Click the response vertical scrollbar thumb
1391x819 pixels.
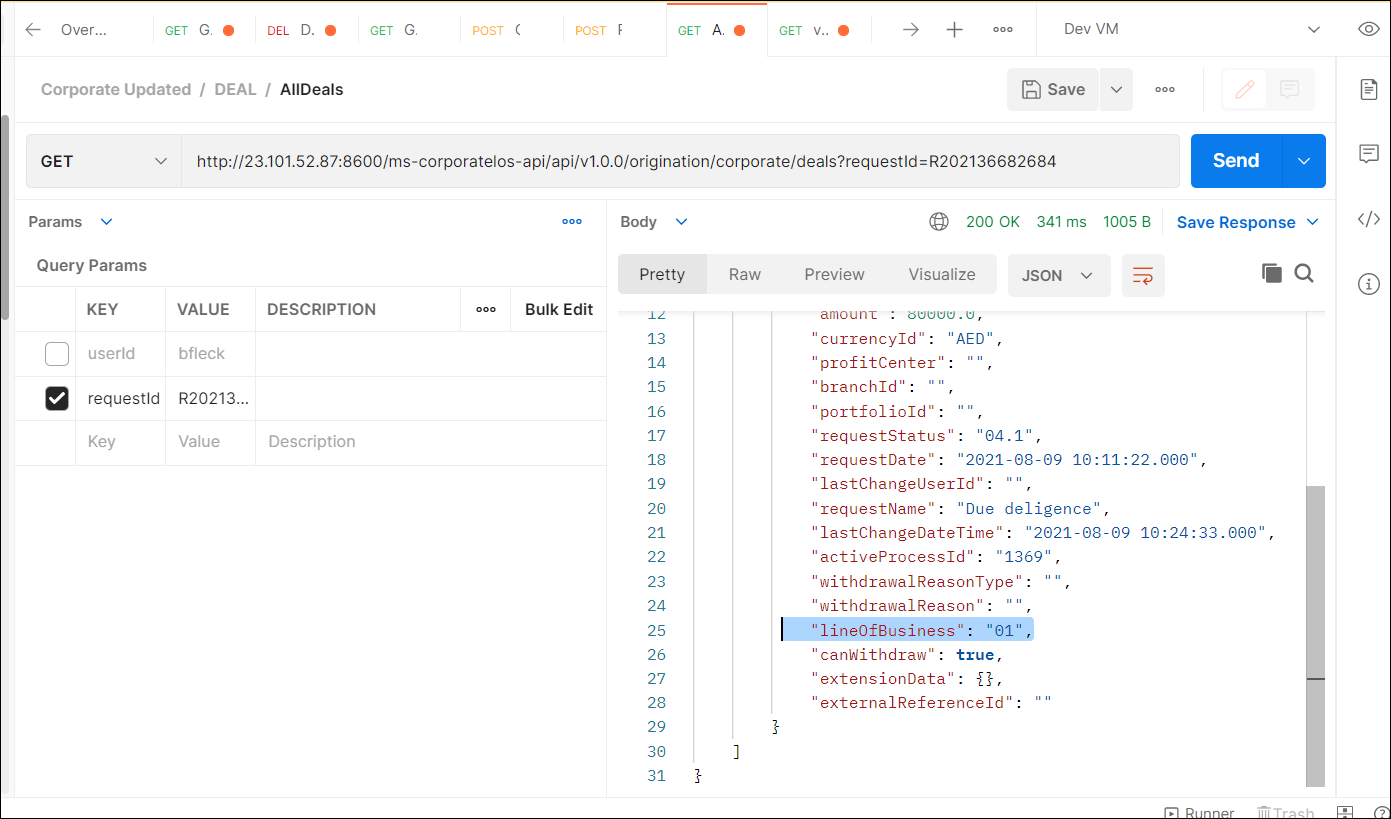point(1316,636)
